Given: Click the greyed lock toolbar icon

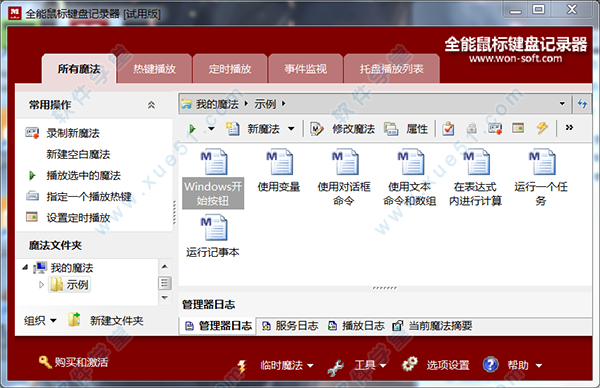Looking at the screenshot, I should 471,129.
